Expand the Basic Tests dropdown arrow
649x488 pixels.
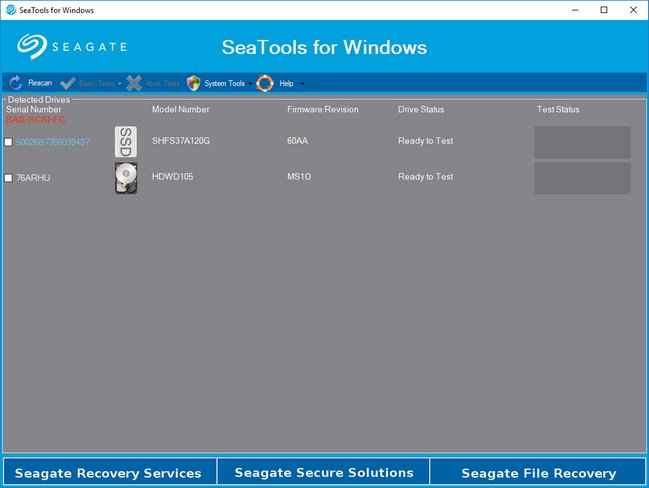click(x=120, y=84)
